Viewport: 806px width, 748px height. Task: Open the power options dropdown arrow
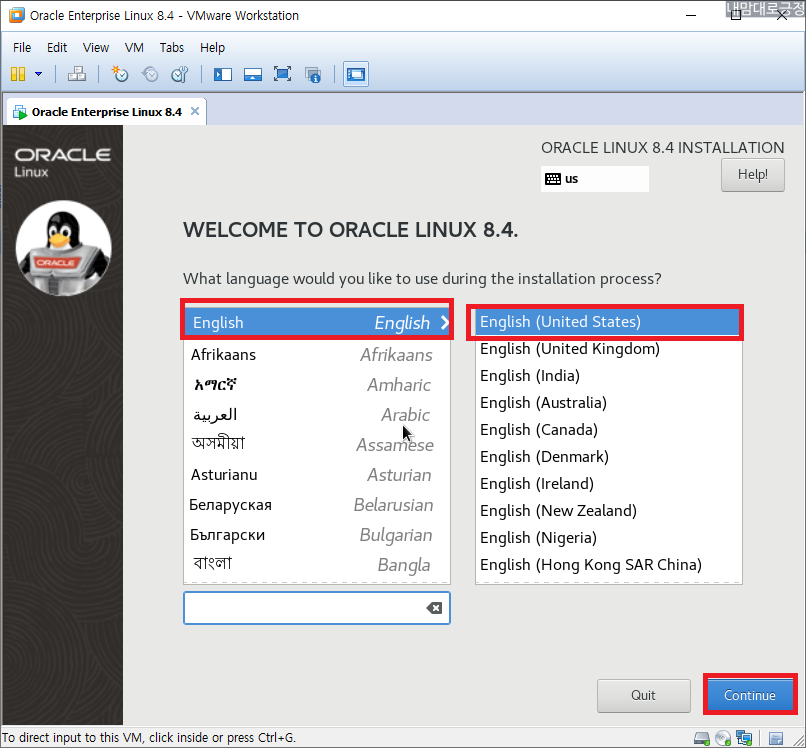click(39, 74)
